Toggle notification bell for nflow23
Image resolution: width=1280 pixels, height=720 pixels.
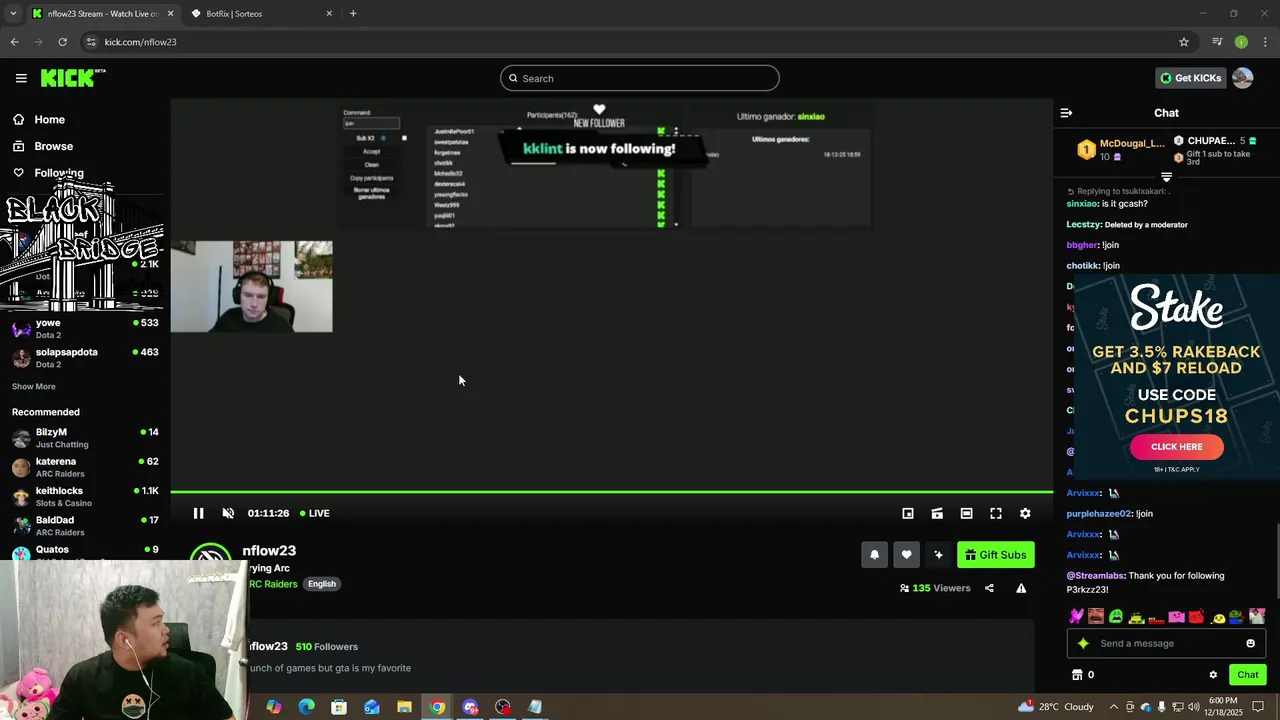coord(875,555)
